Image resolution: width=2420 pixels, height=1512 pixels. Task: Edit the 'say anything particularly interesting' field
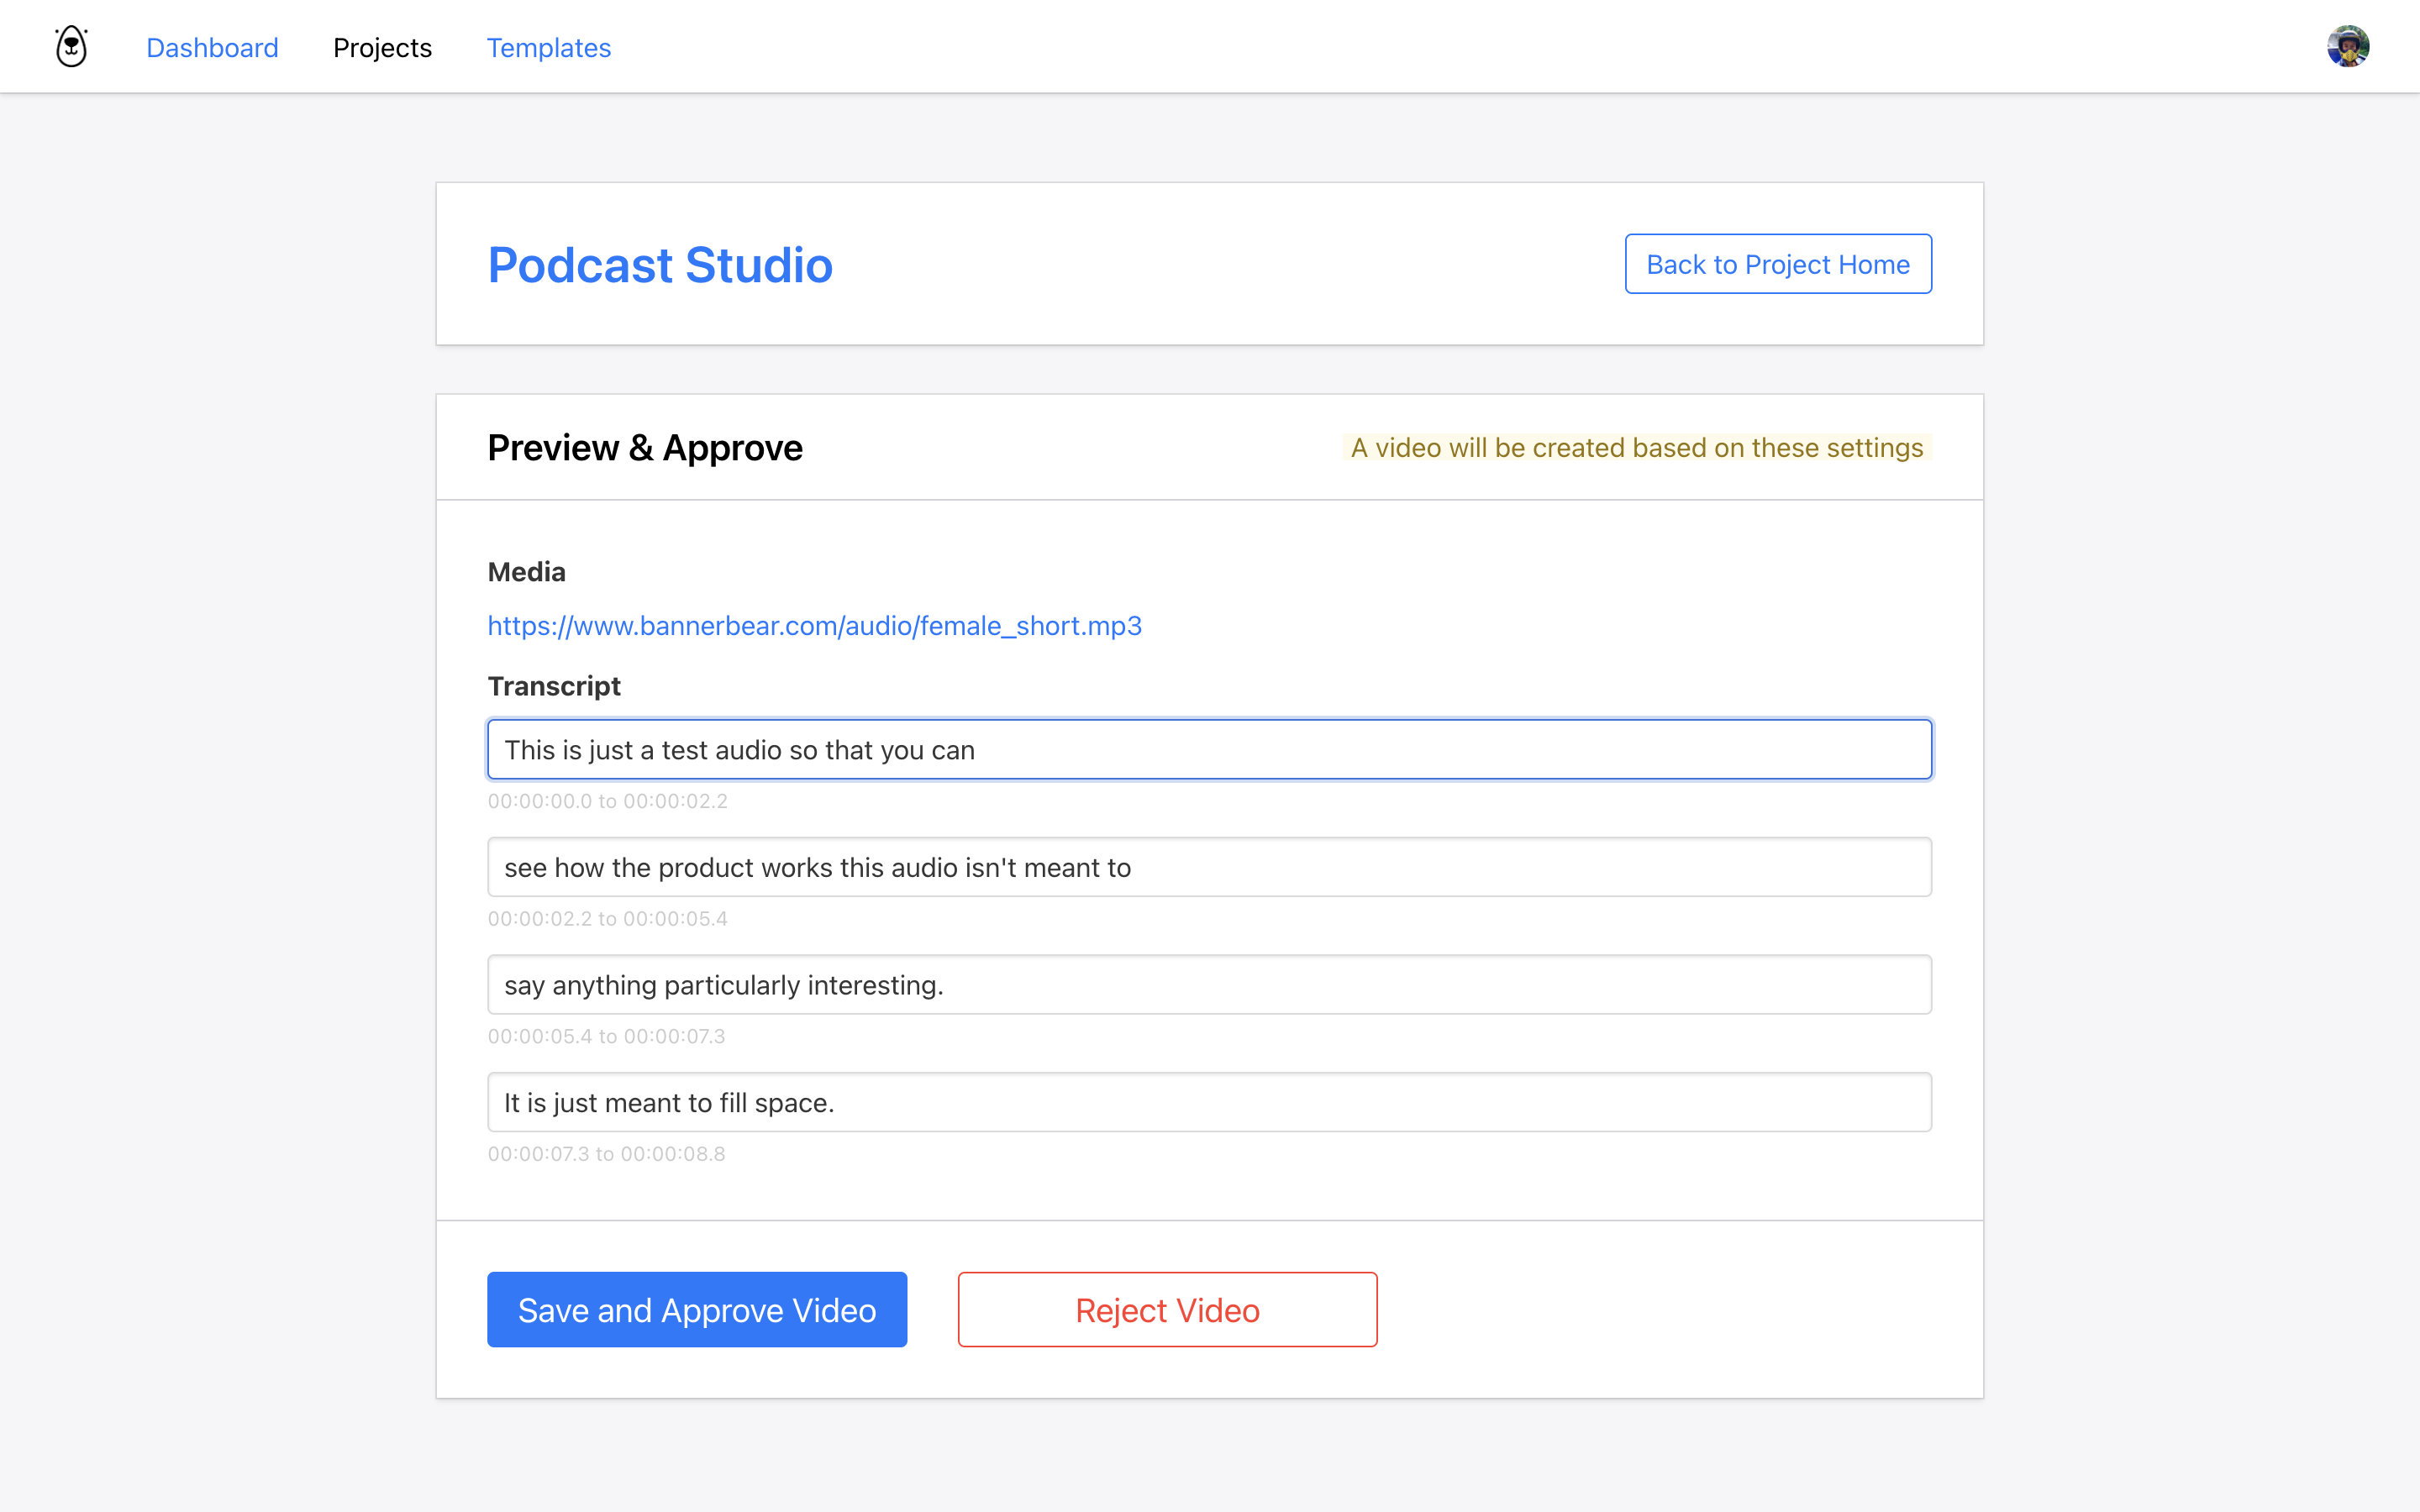(1208, 985)
